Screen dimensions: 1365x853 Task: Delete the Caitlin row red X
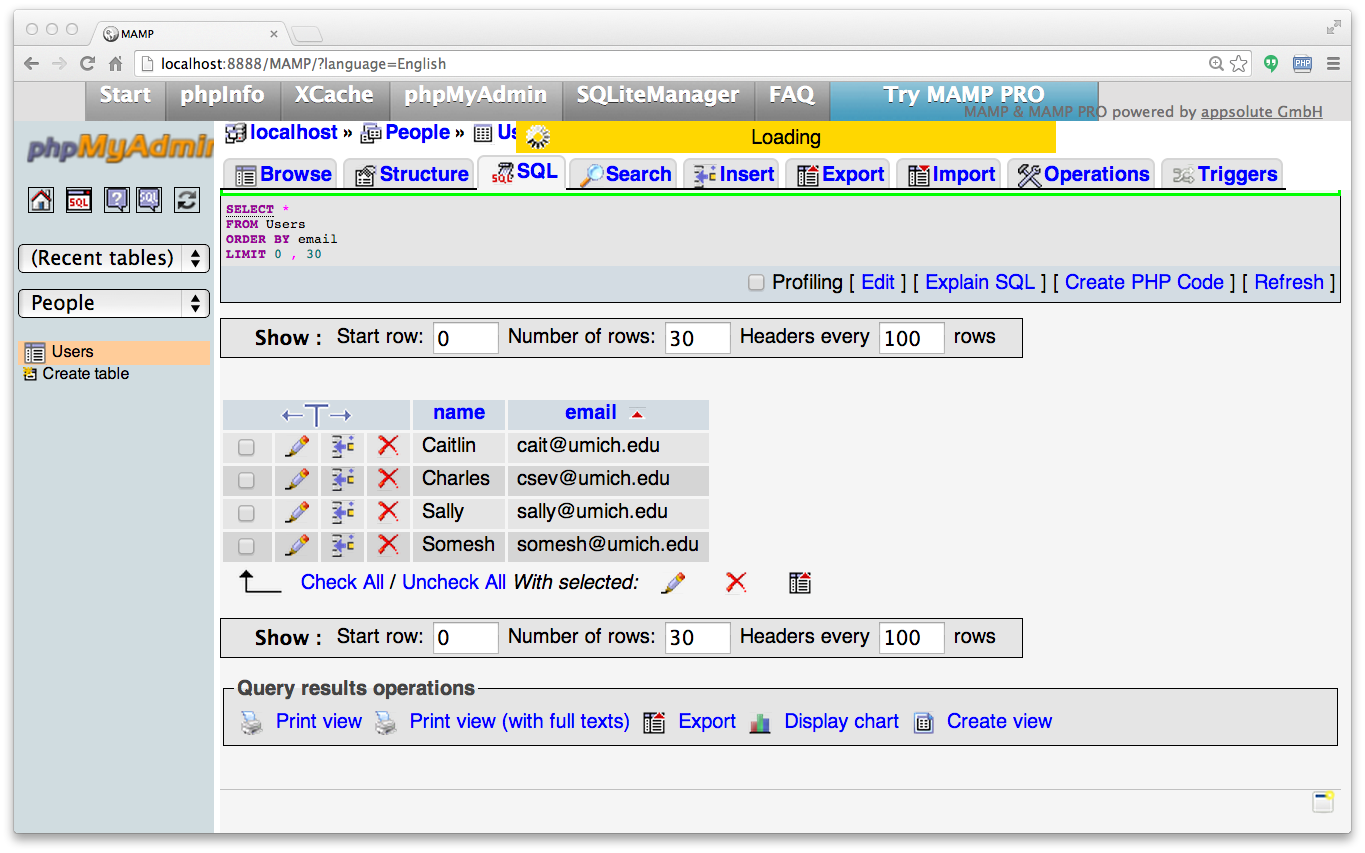[388, 446]
